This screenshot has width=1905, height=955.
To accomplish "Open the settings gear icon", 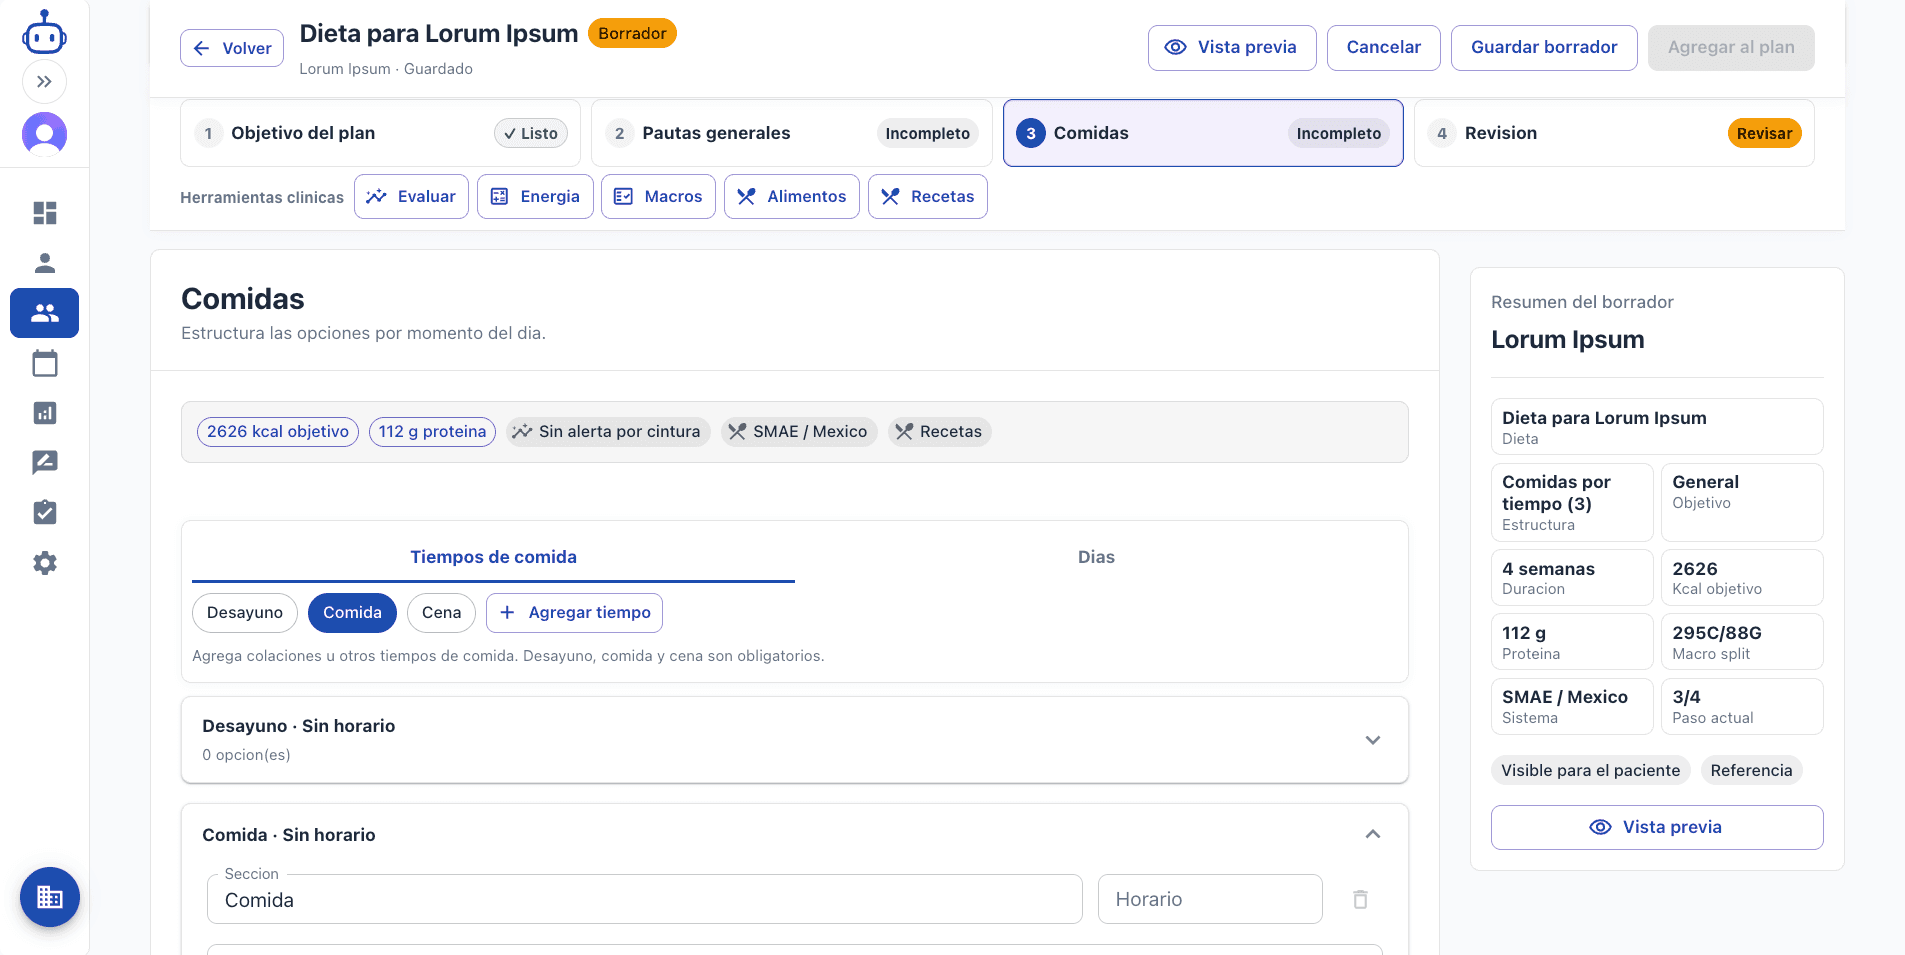I will (x=45, y=563).
